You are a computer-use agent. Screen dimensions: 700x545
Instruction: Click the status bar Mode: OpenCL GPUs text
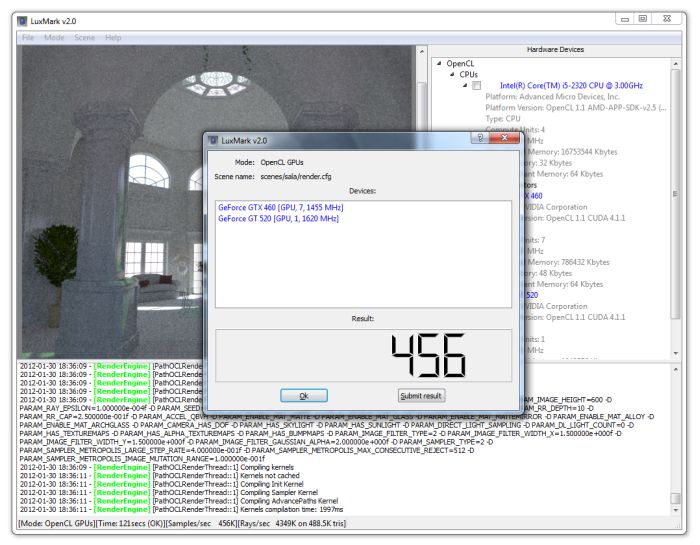pyautogui.click(x=57, y=524)
